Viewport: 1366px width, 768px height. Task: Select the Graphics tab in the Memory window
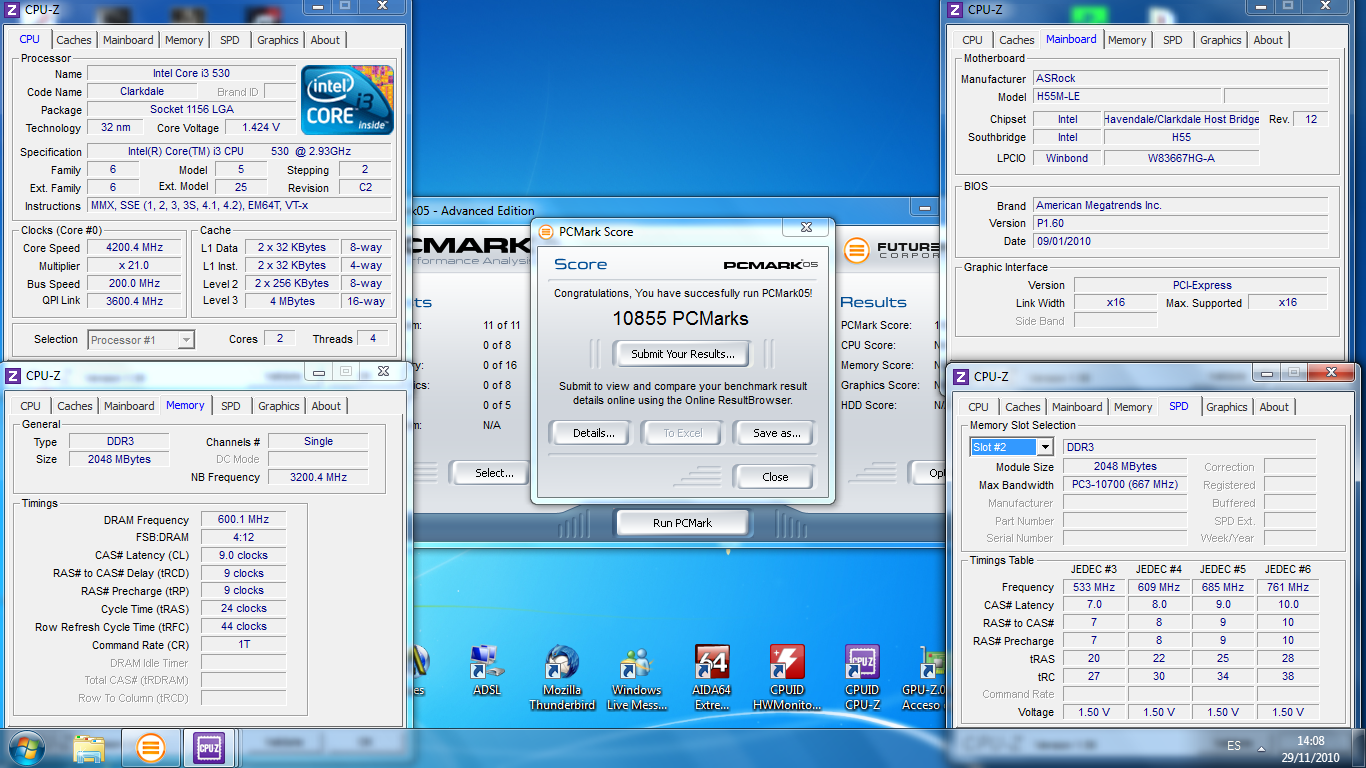click(x=279, y=406)
